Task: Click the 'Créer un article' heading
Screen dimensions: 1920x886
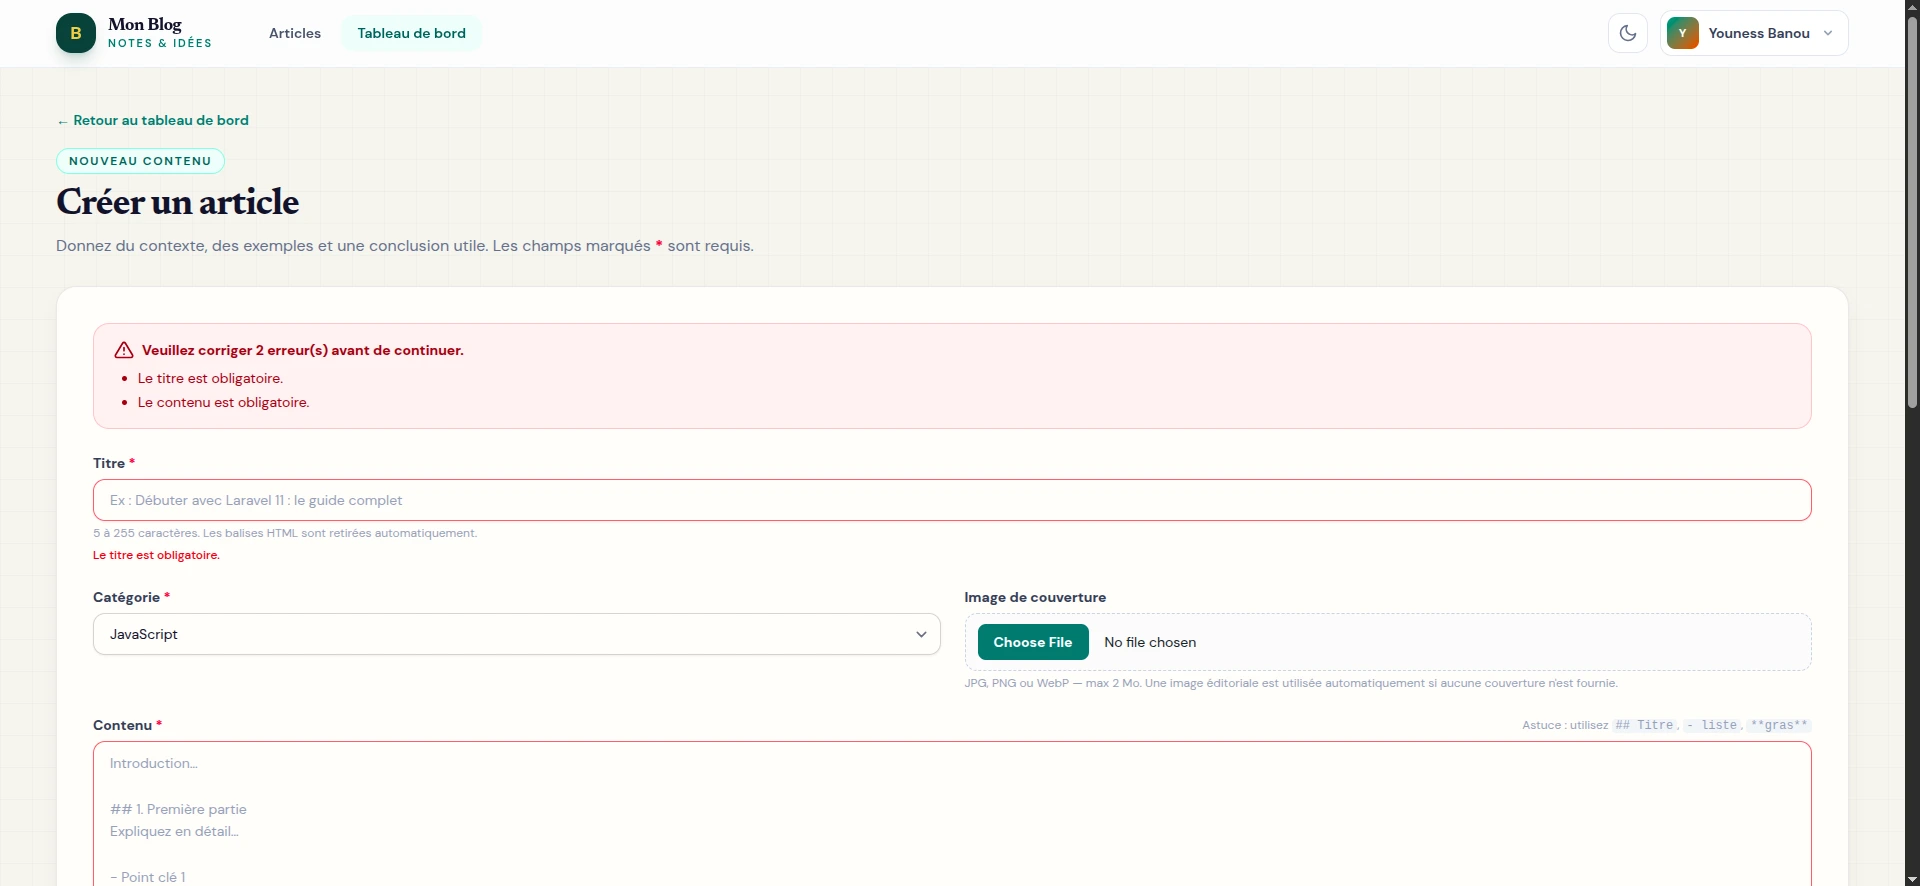Action: click(x=177, y=202)
